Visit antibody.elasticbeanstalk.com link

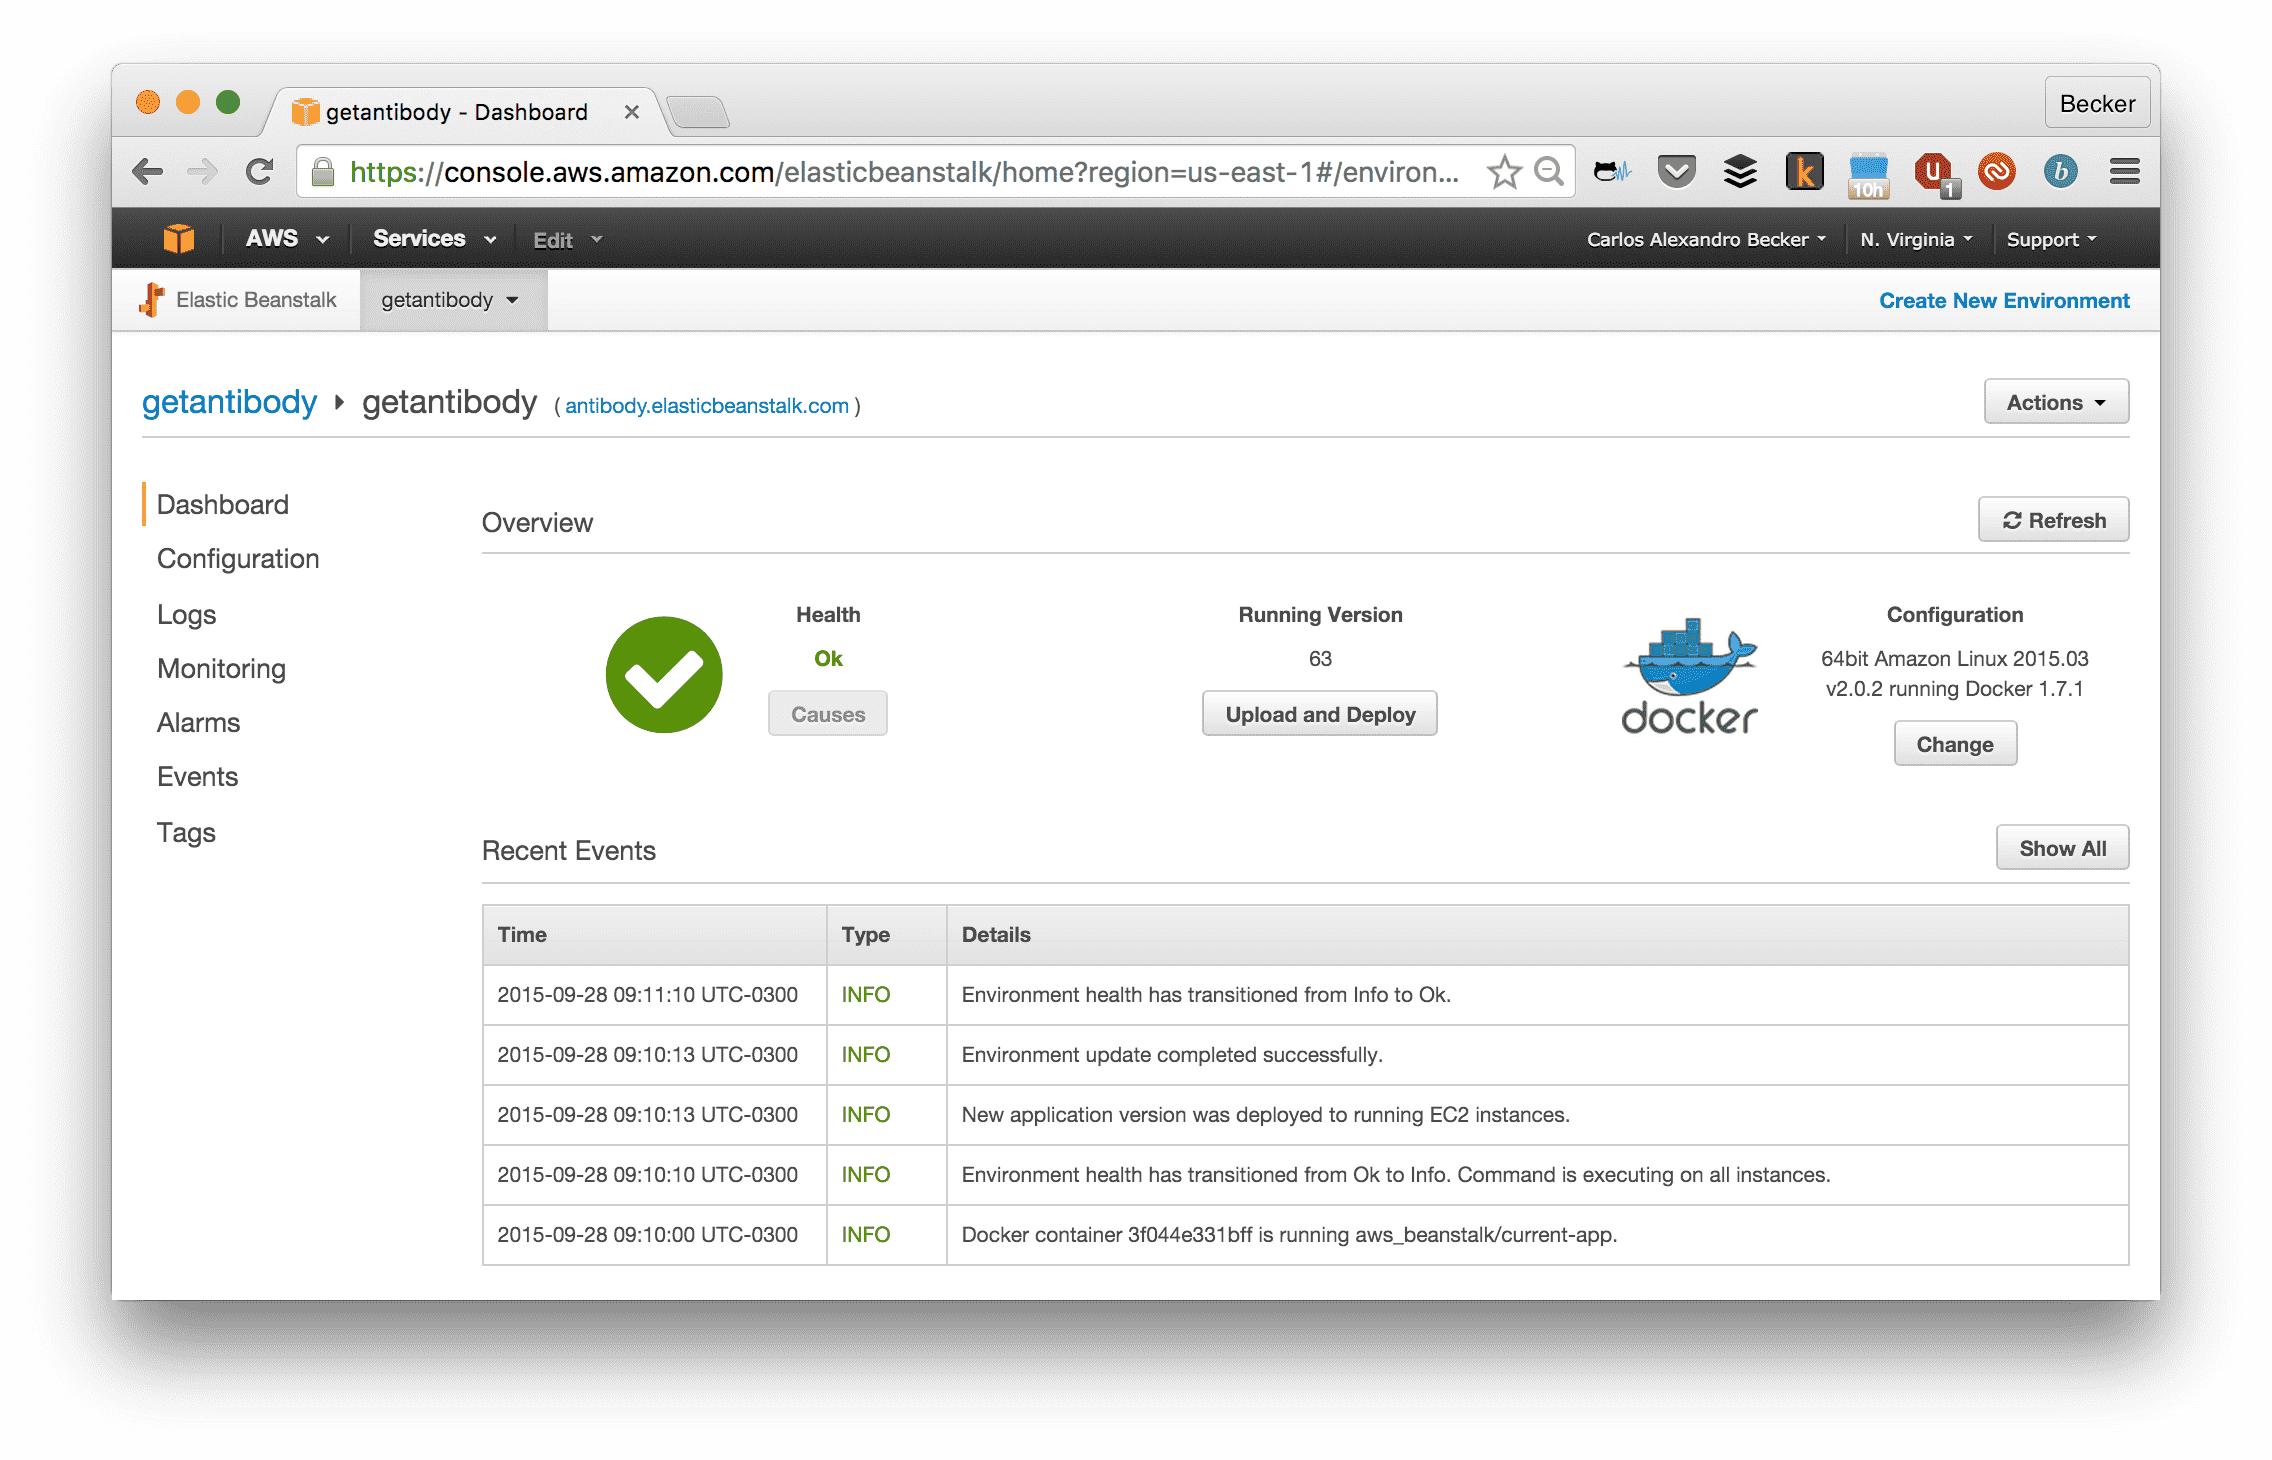click(707, 406)
